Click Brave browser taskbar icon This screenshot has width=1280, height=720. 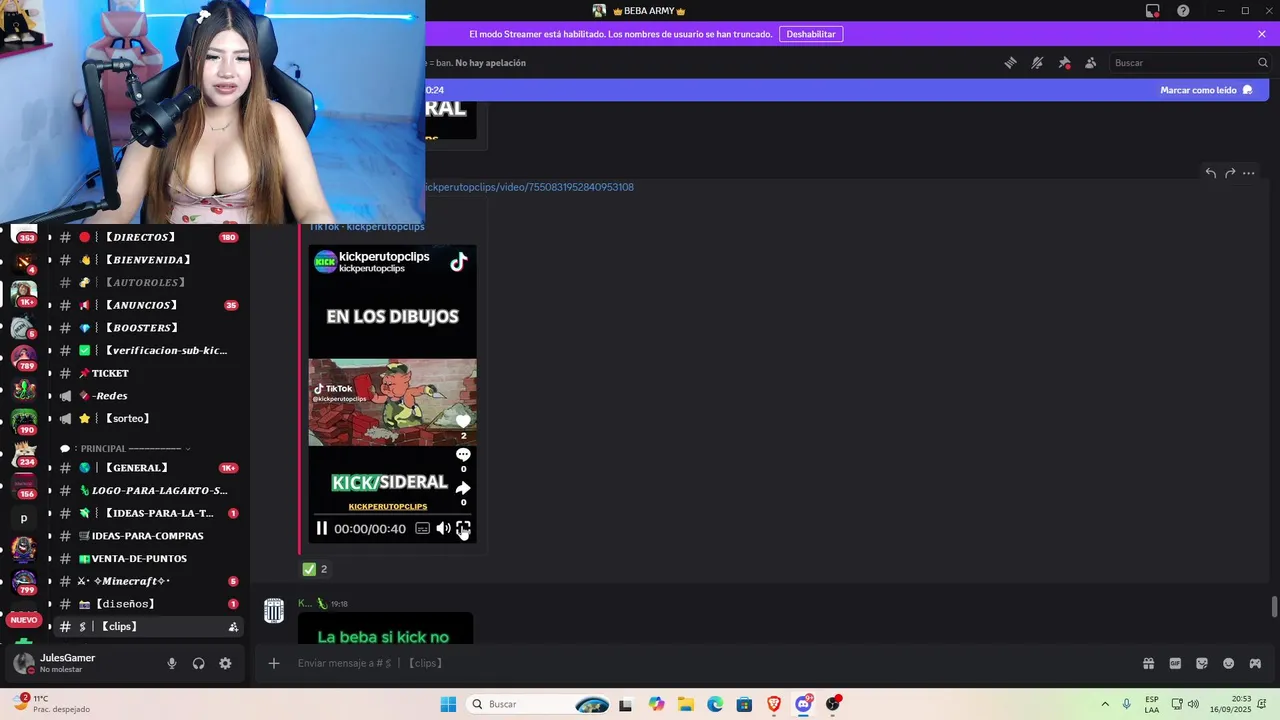(x=773, y=704)
